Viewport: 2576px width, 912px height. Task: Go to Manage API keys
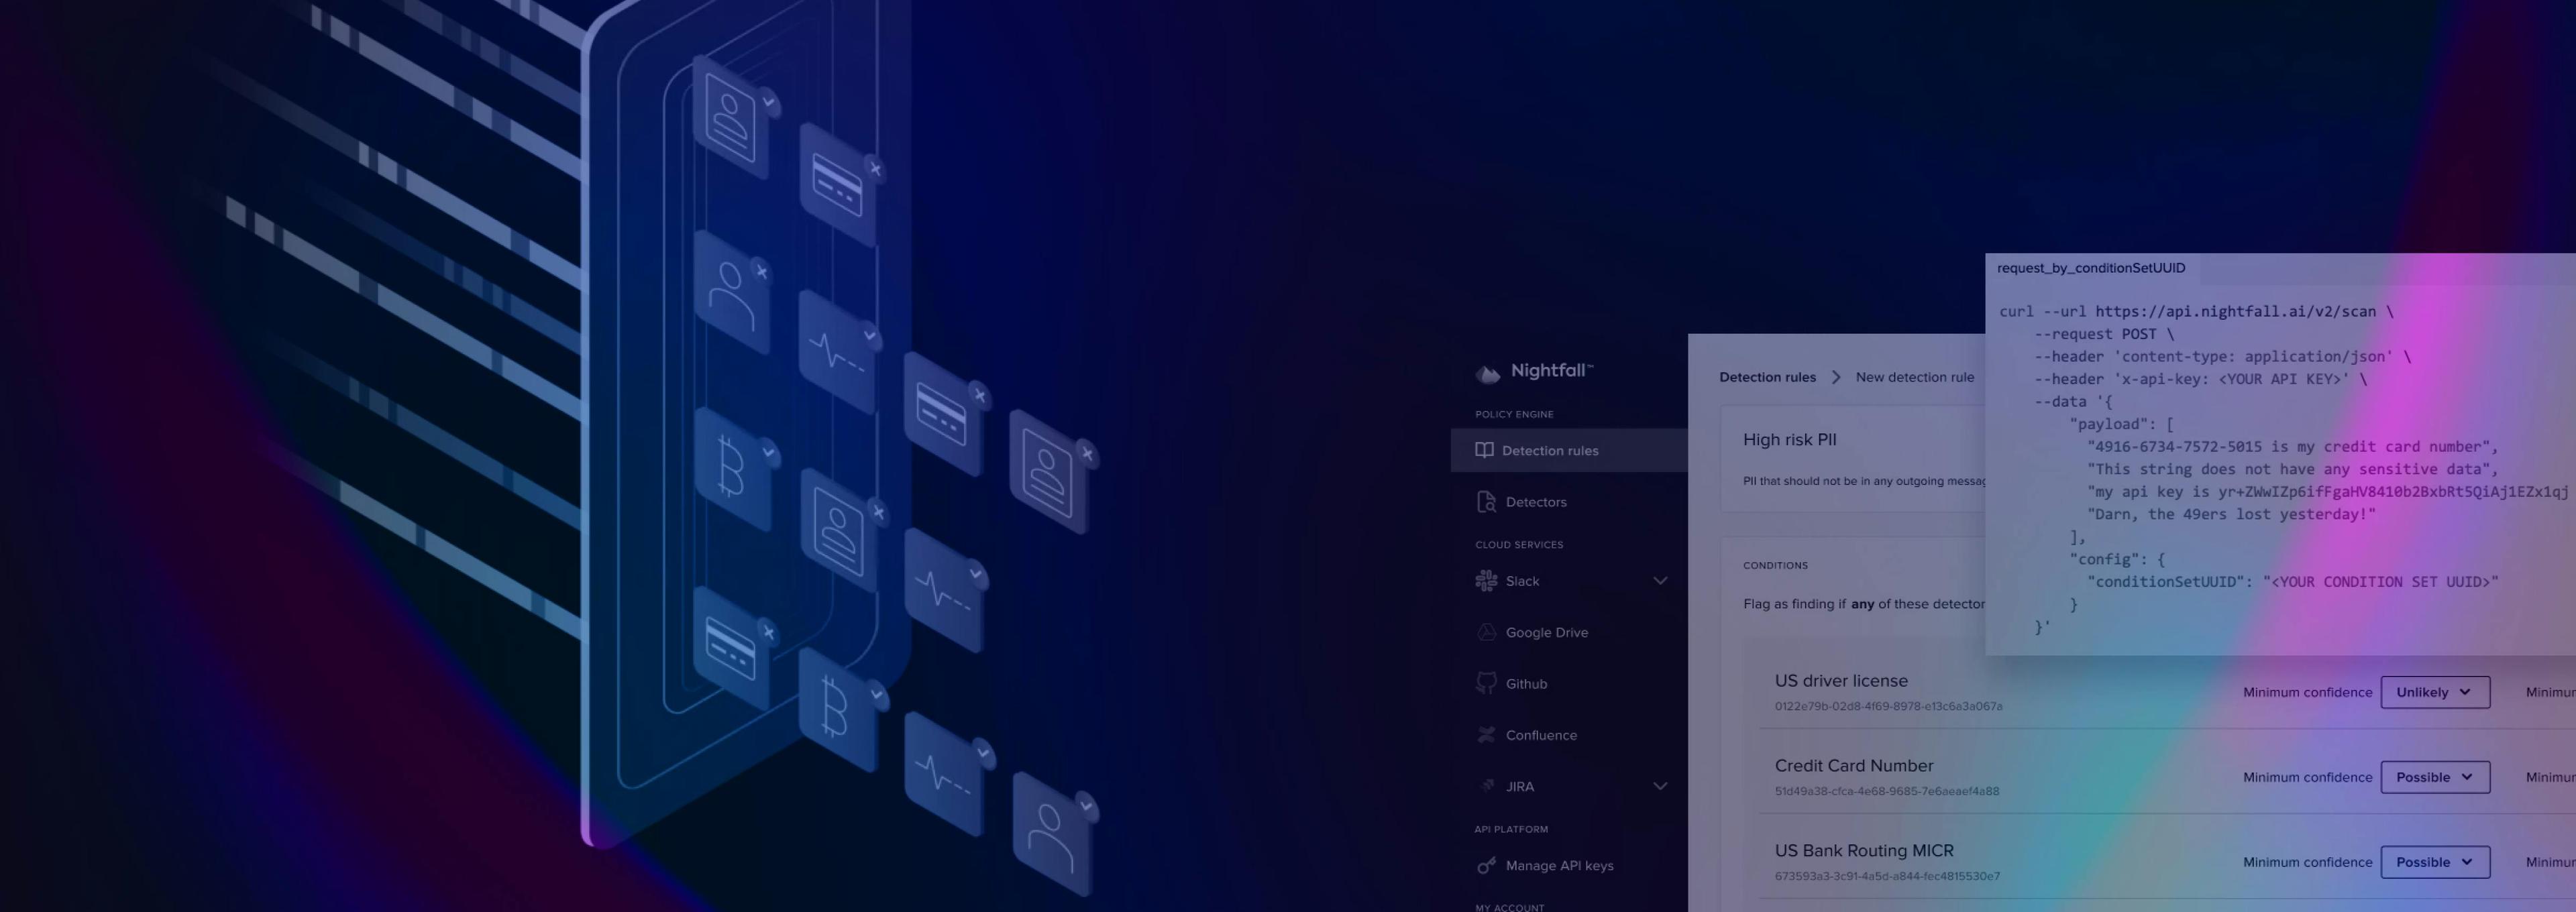pyautogui.click(x=1559, y=866)
